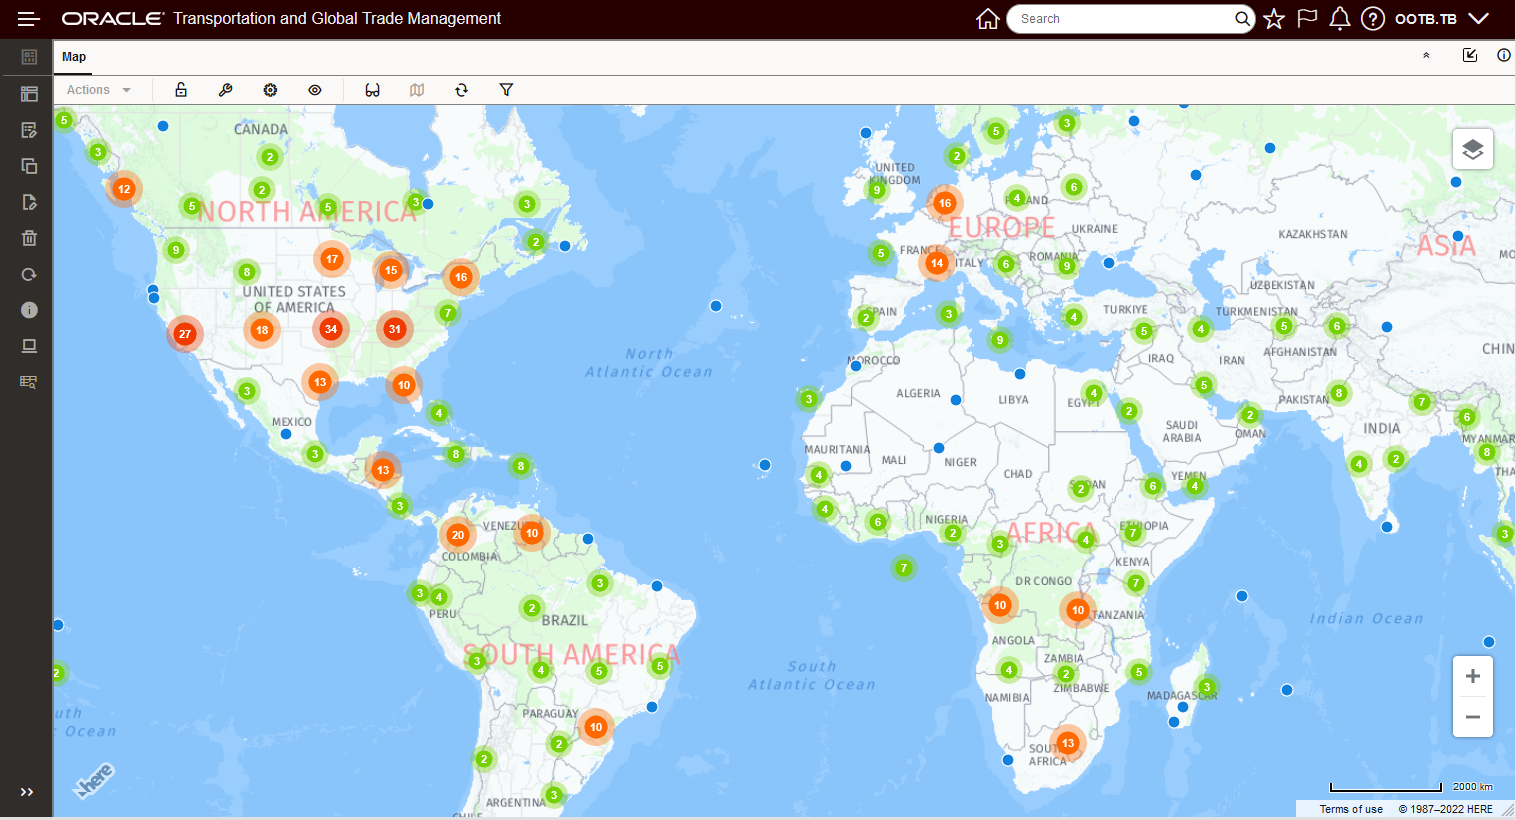
Task: Open notifications bell icon
Action: click(x=1340, y=19)
